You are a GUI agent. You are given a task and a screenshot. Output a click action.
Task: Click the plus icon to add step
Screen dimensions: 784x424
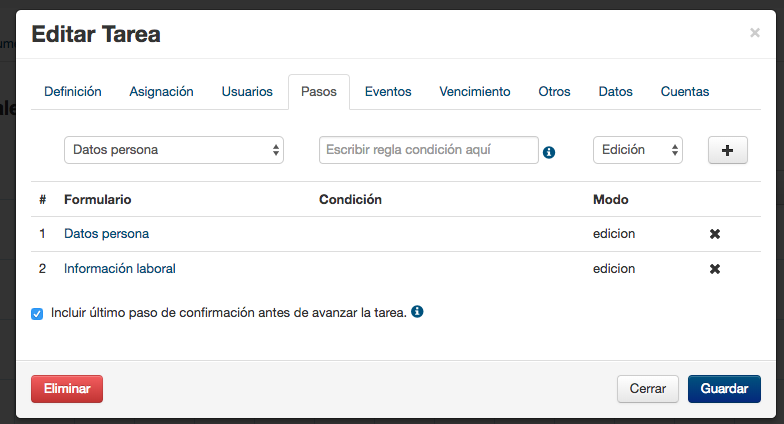pyautogui.click(x=728, y=150)
